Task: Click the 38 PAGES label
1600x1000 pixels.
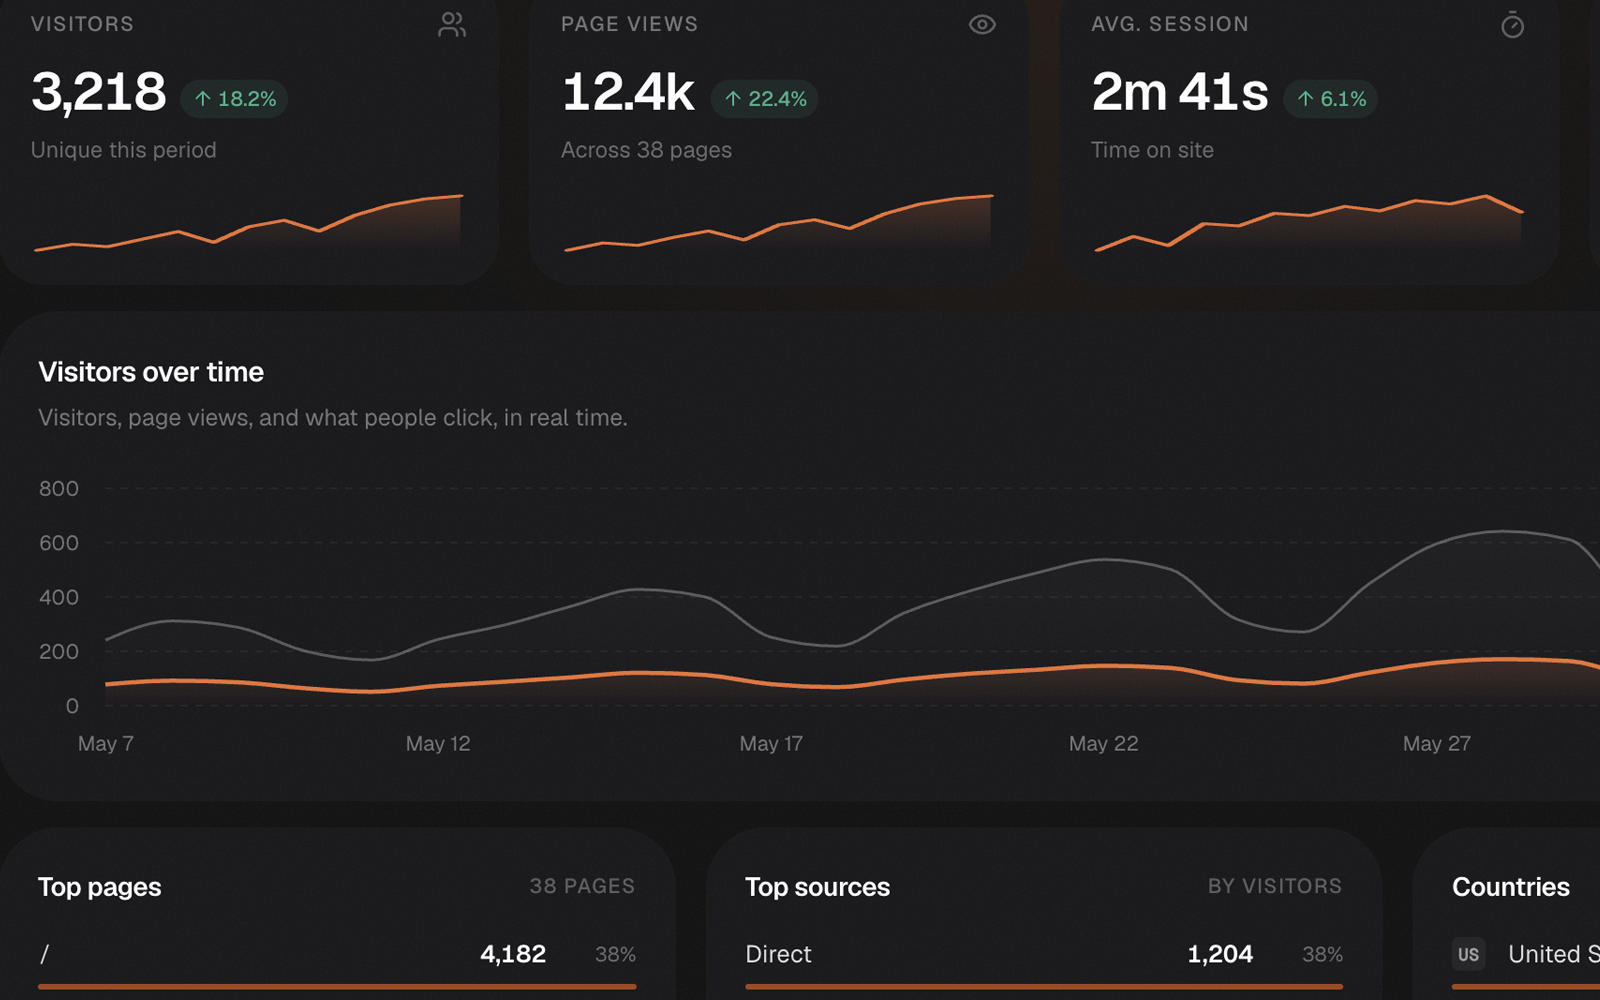Action: (x=582, y=886)
